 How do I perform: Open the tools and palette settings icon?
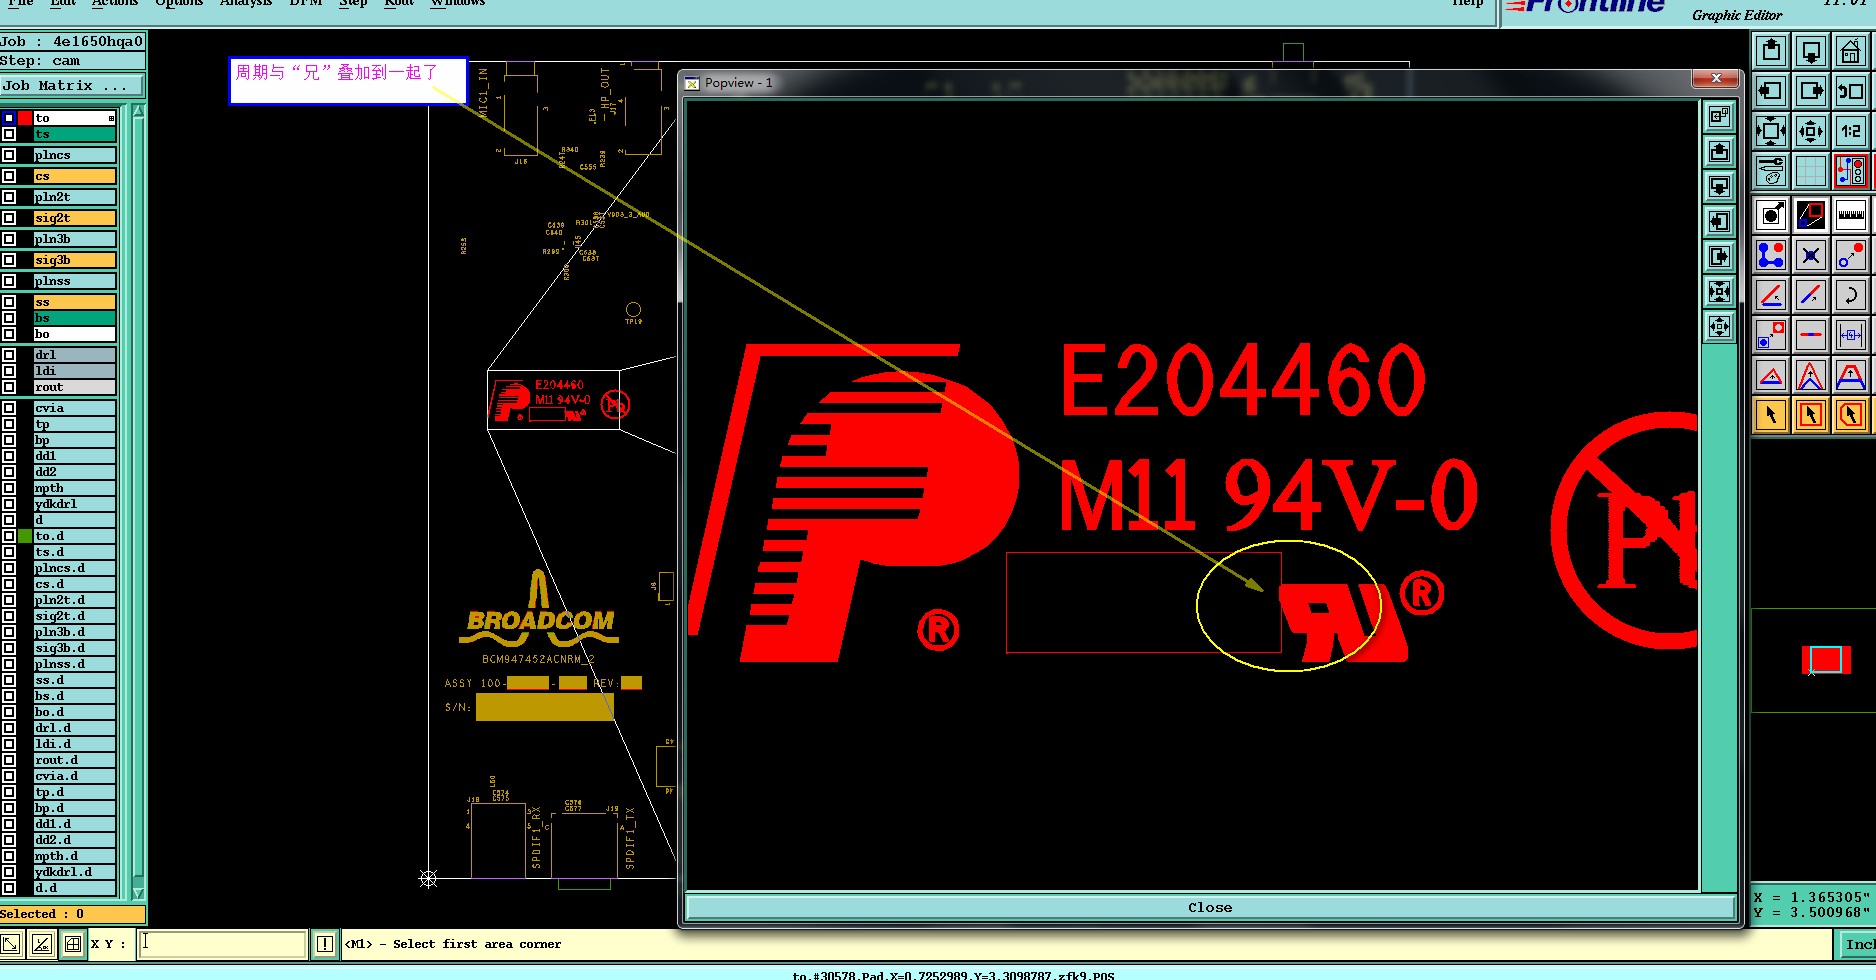tap(1771, 171)
